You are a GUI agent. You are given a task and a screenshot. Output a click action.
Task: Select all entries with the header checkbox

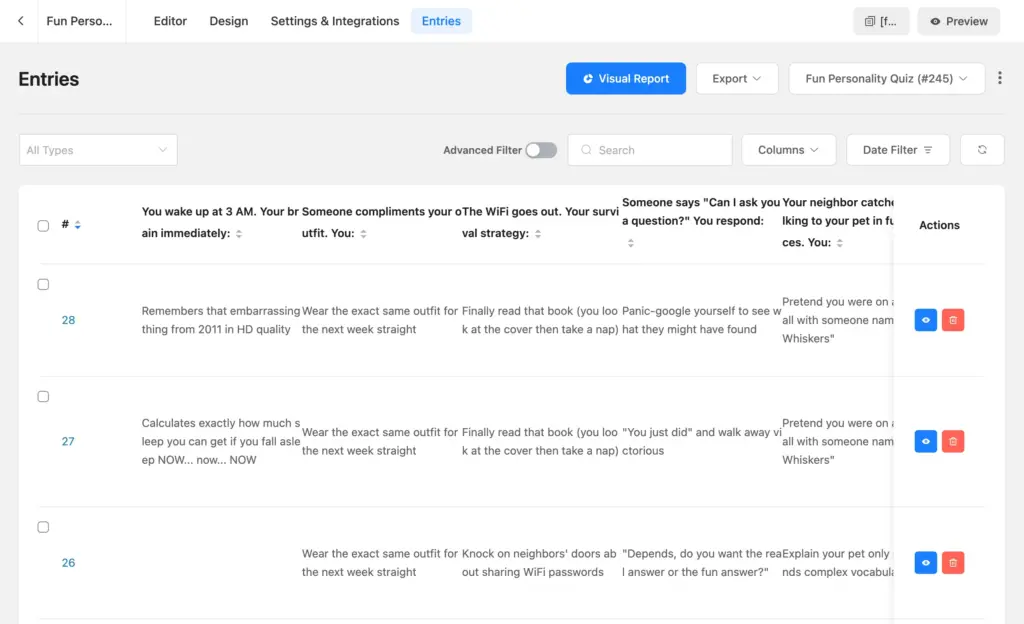pos(43,225)
